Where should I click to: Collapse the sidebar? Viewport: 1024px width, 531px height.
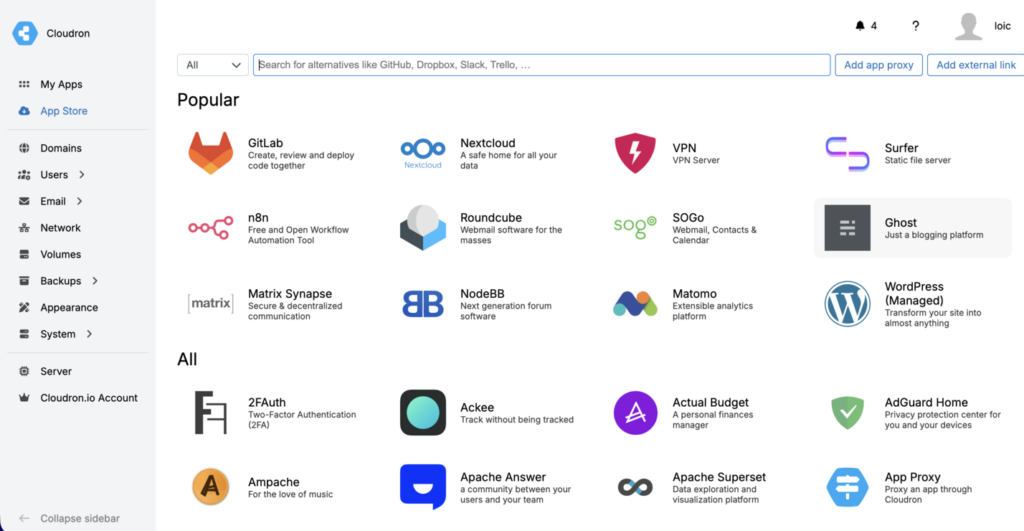(69, 518)
